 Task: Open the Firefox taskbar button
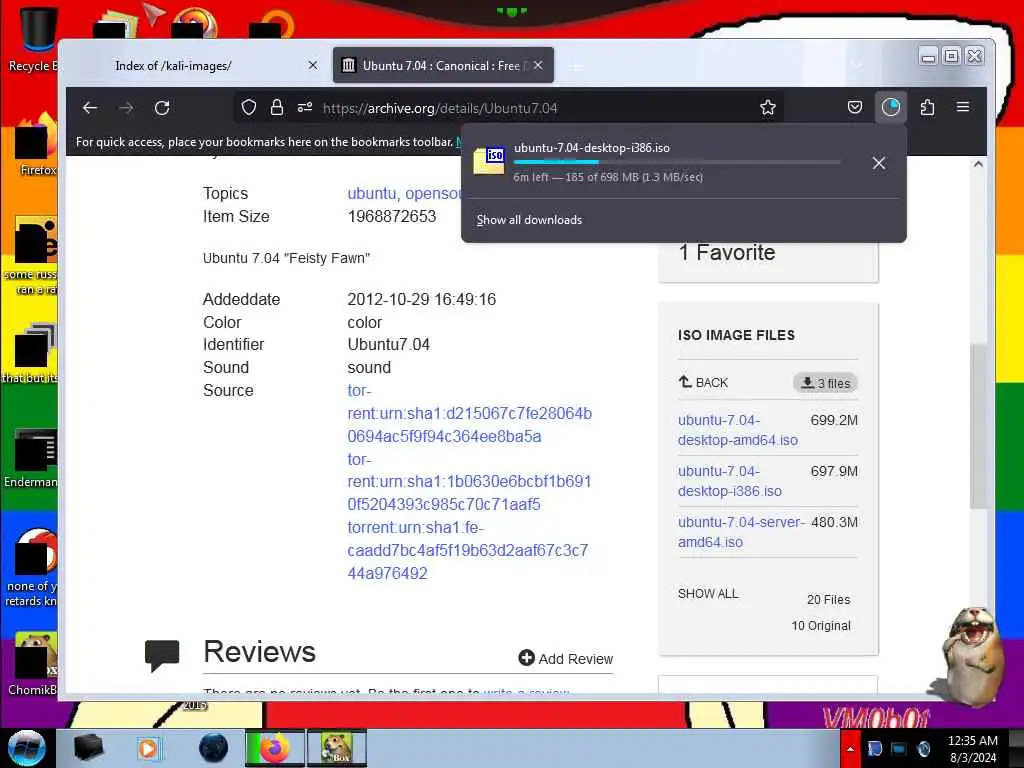275,748
